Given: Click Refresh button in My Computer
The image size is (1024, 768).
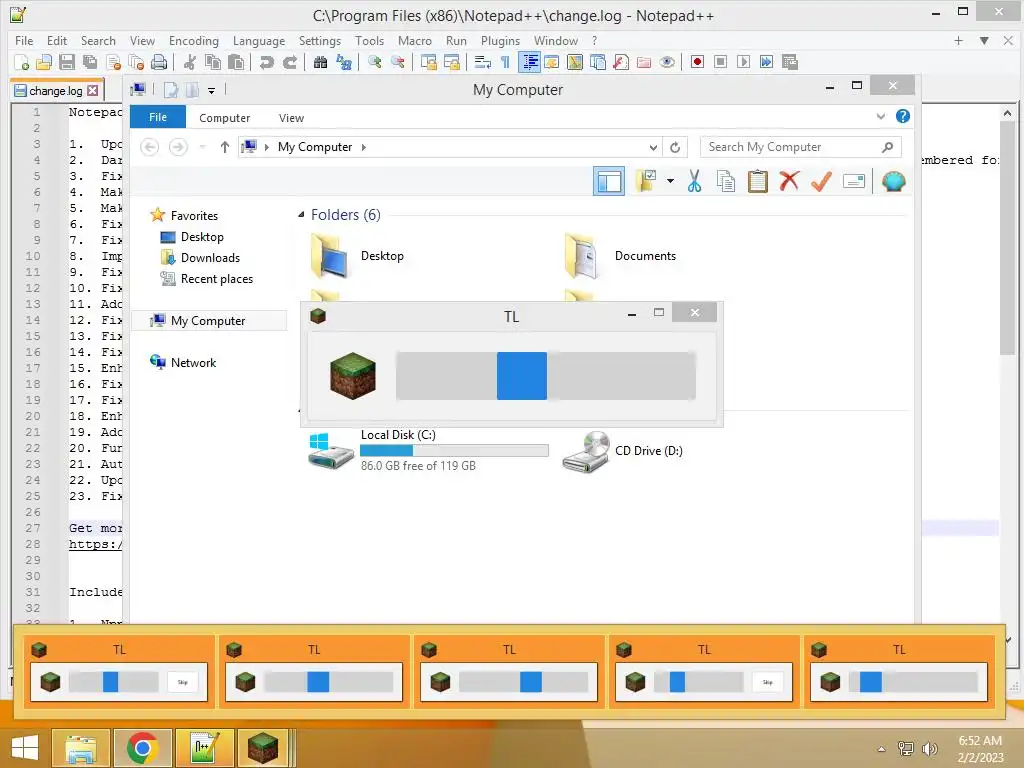Looking at the screenshot, I should click(x=675, y=148).
